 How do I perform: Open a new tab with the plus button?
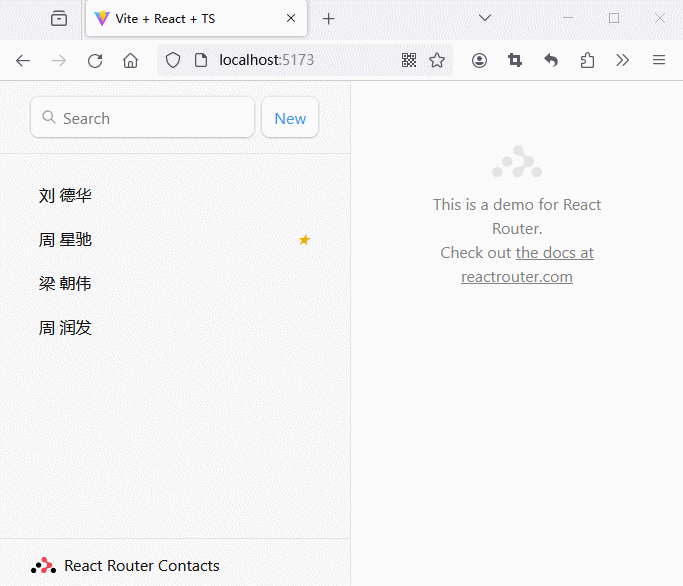pos(329,19)
